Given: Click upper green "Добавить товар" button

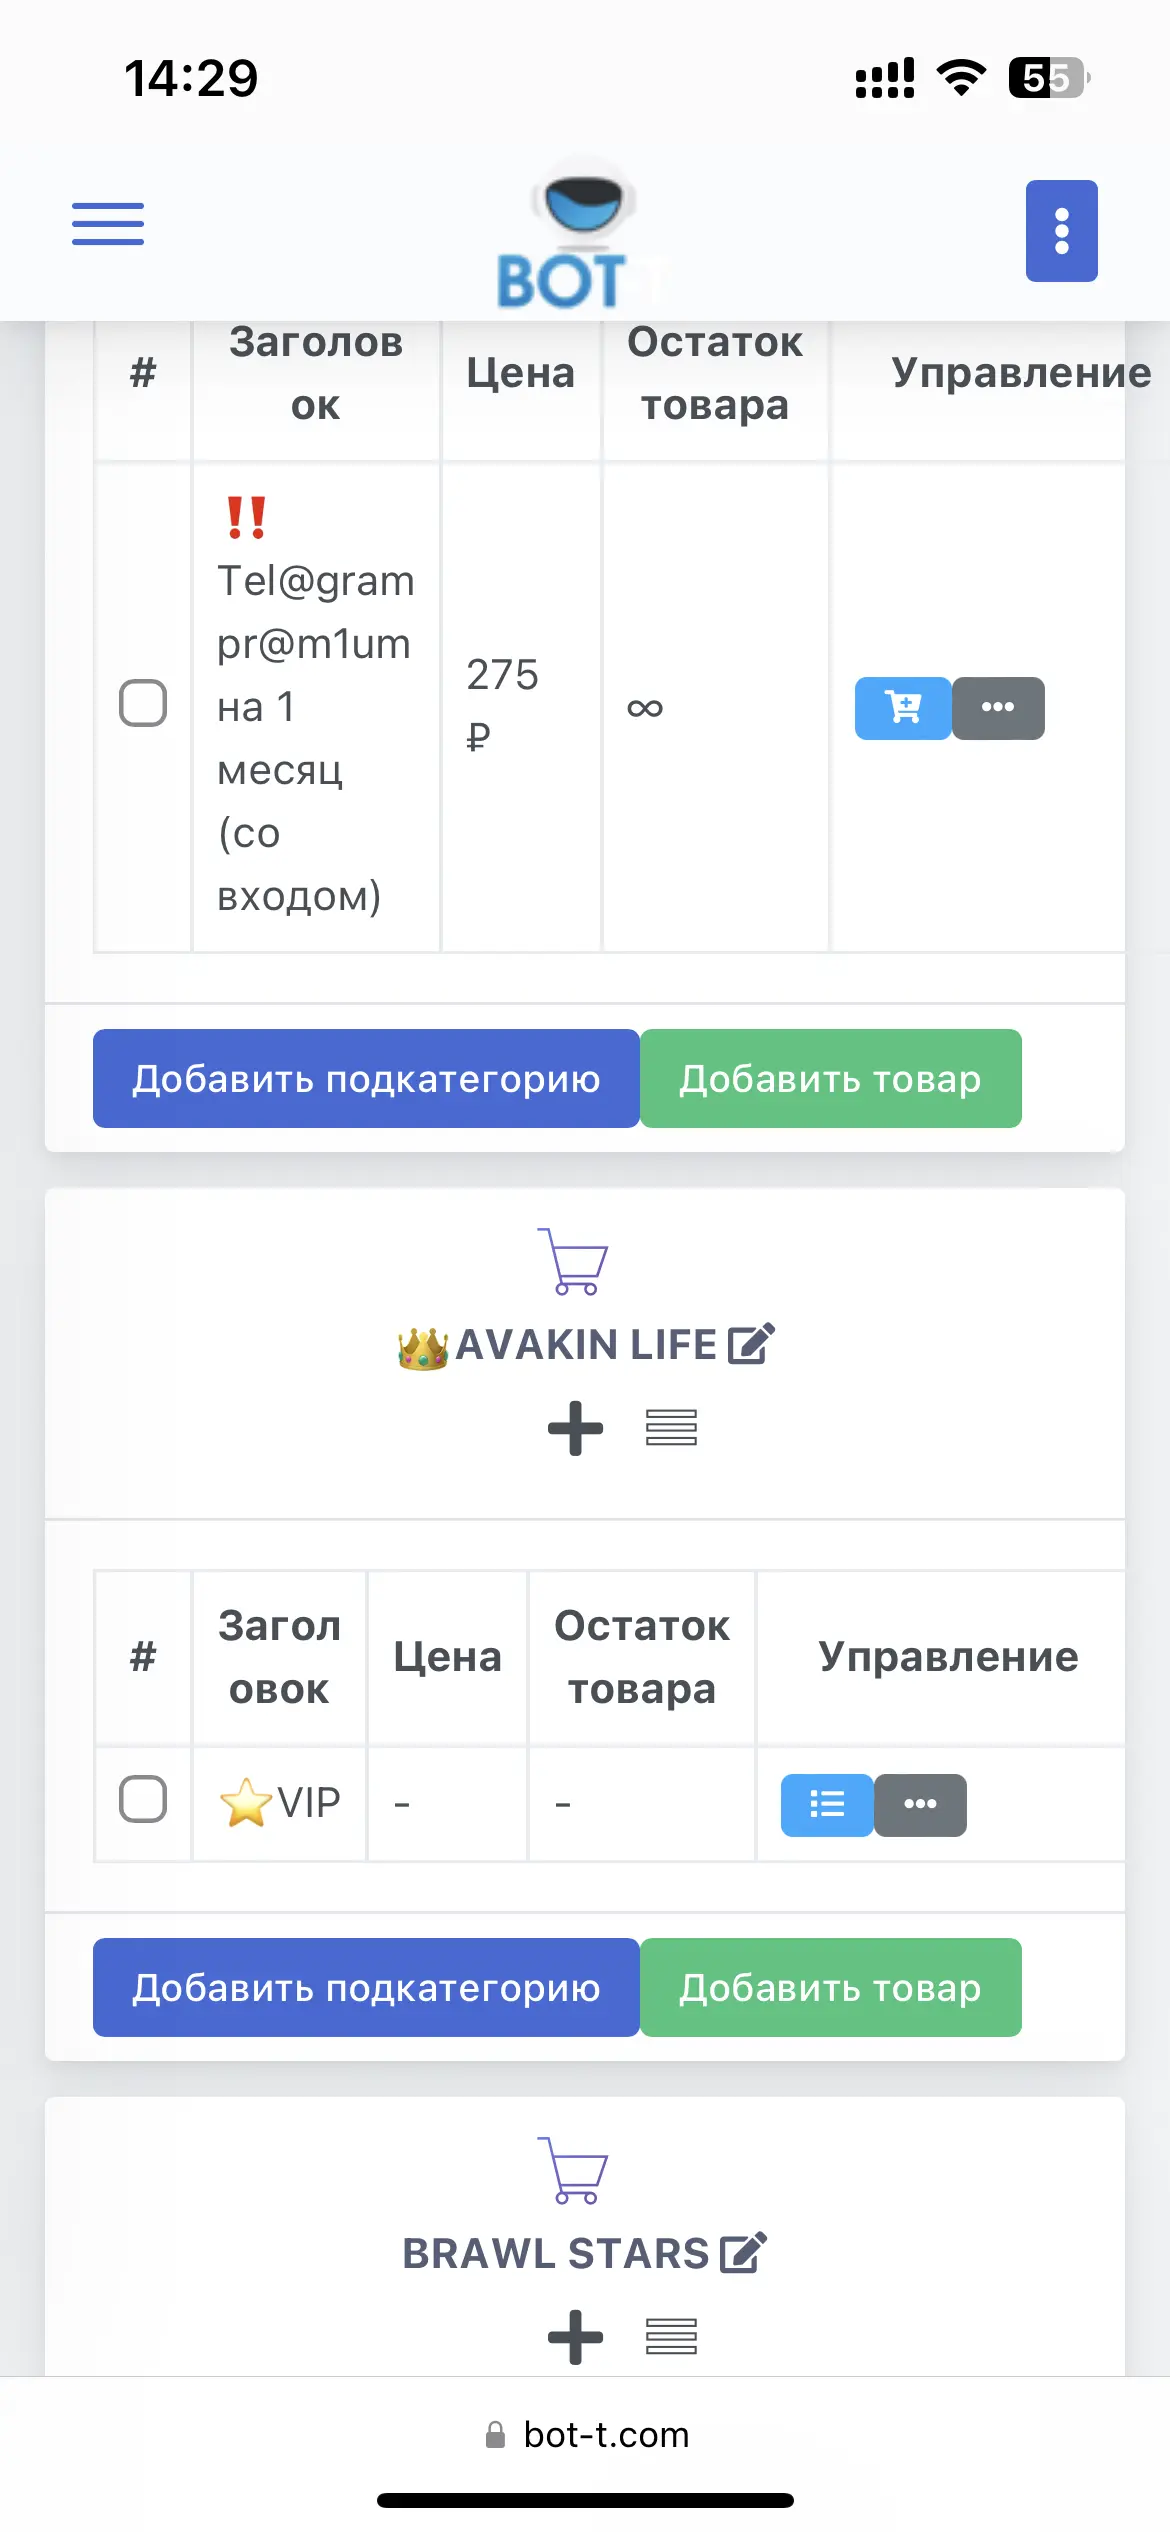Looking at the screenshot, I should point(831,1078).
